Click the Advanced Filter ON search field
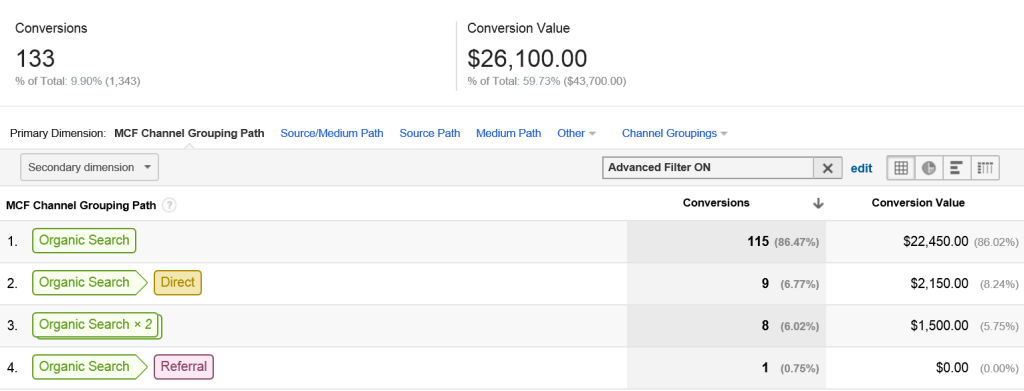 [708, 168]
